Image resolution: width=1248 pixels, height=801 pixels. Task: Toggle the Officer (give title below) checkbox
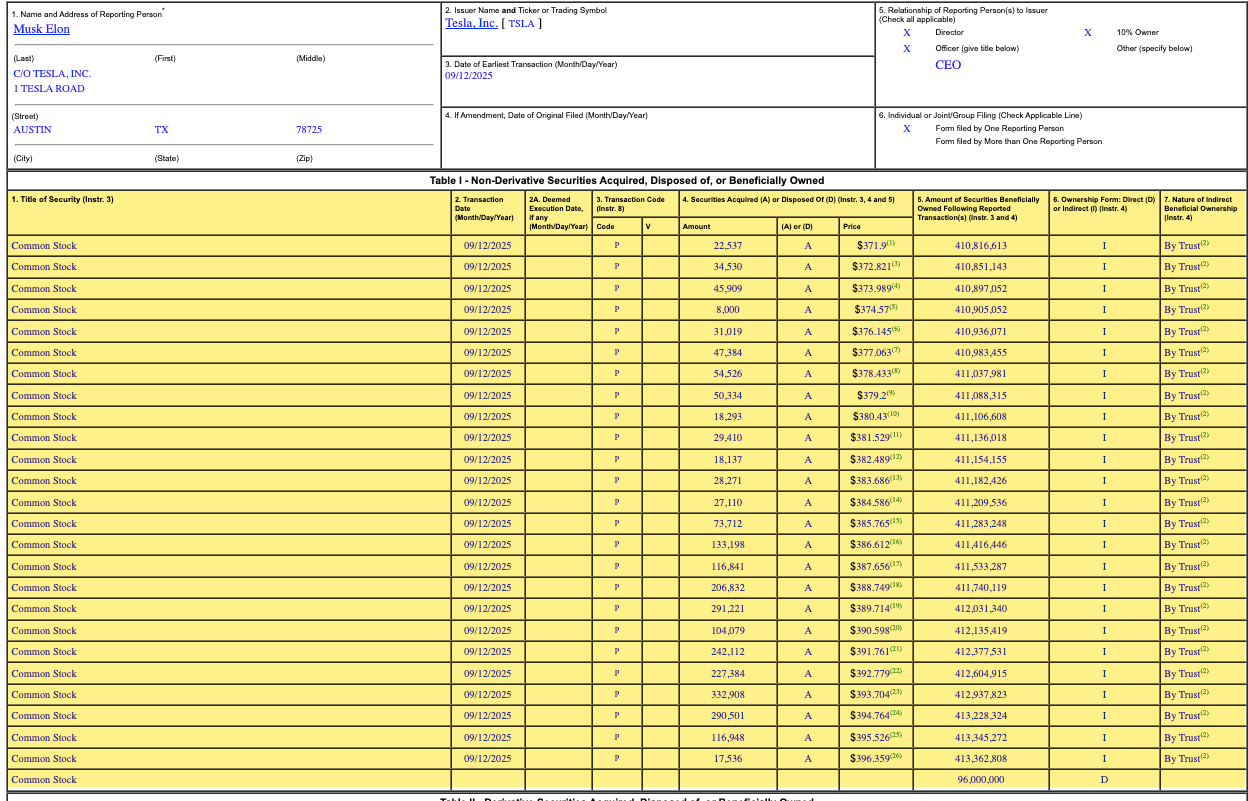tap(907, 48)
